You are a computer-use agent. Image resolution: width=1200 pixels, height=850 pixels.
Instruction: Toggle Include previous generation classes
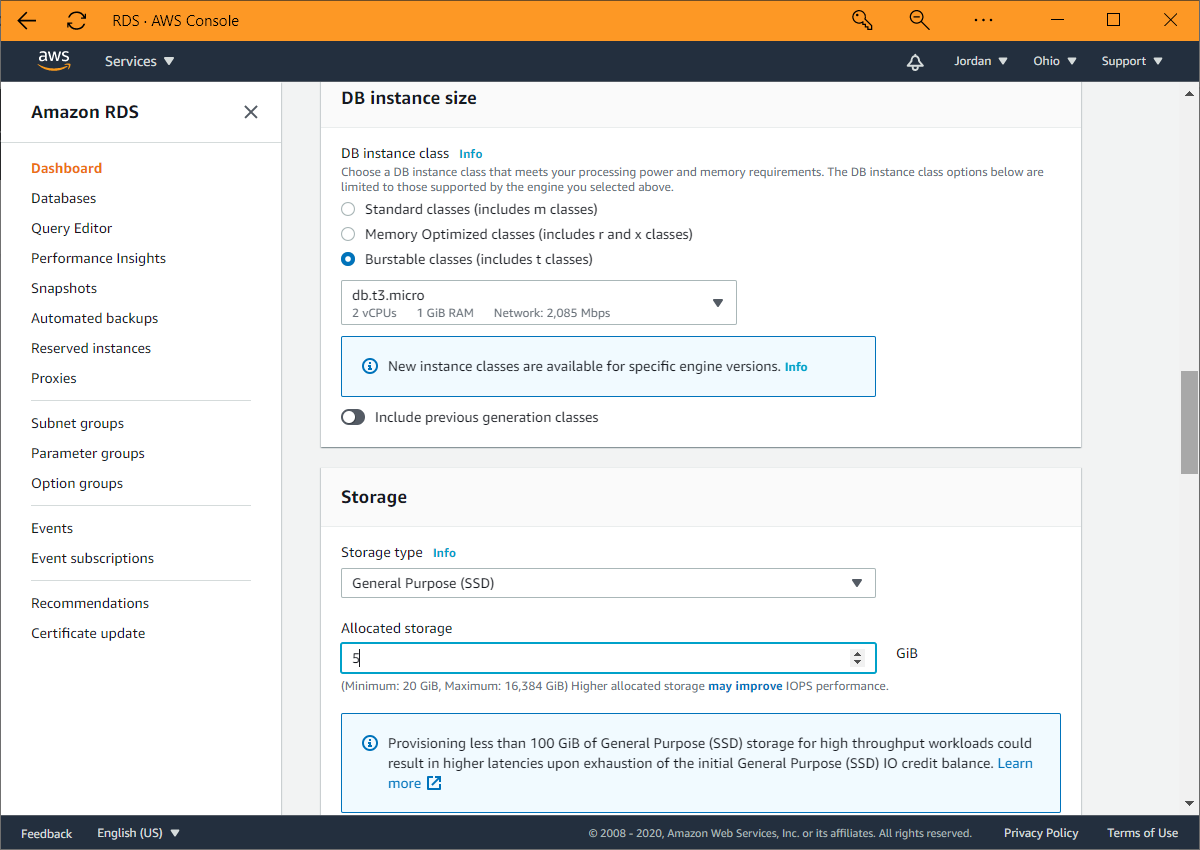coord(353,417)
